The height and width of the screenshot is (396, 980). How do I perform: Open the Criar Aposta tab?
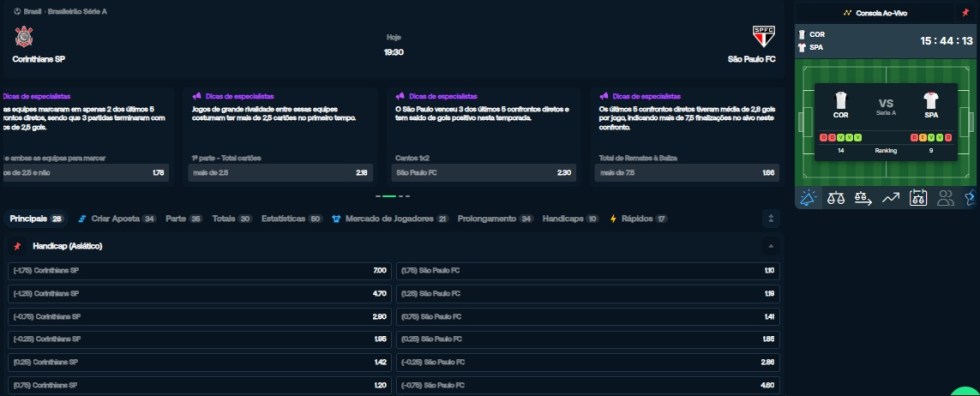coord(117,219)
